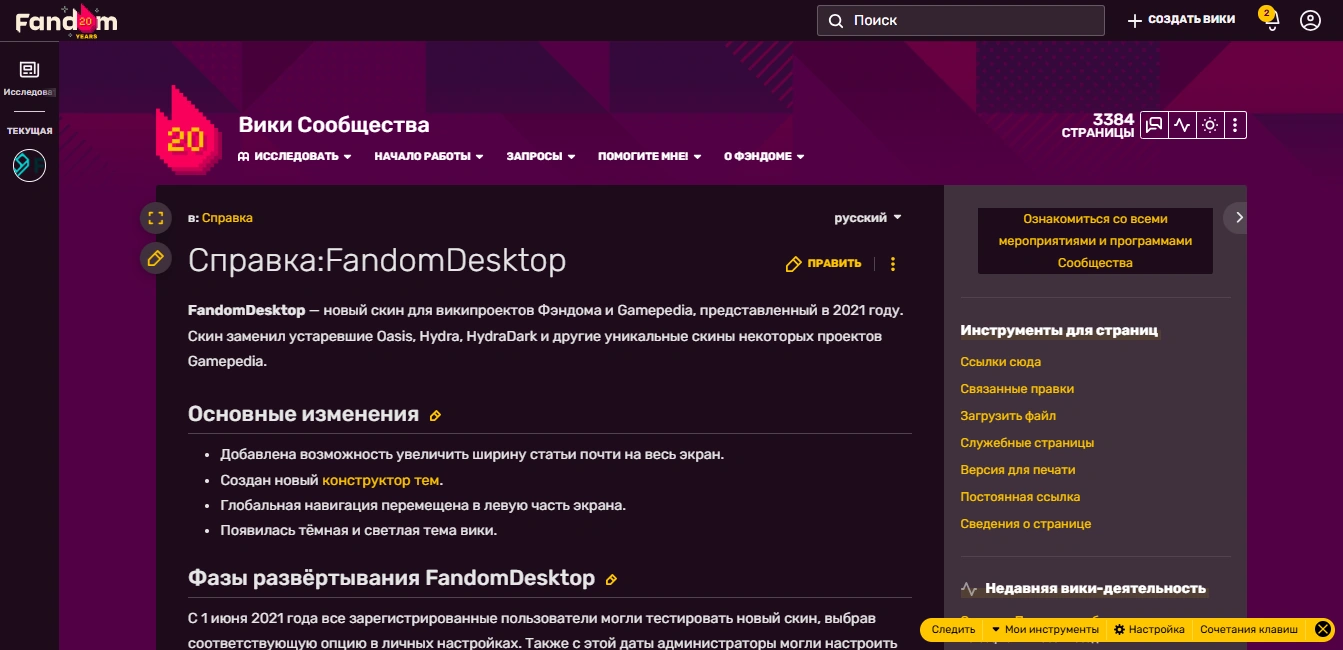Open the user profile avatar icon
1343x650 pixels.
pos(1310,20)
